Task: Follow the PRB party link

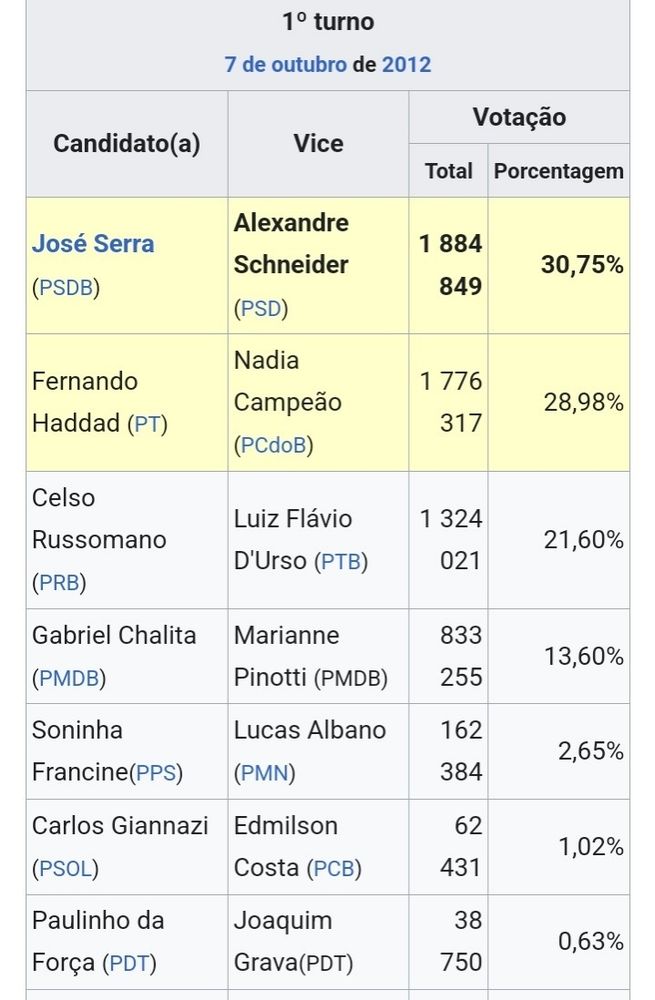Action: click(x=60, y=582)
